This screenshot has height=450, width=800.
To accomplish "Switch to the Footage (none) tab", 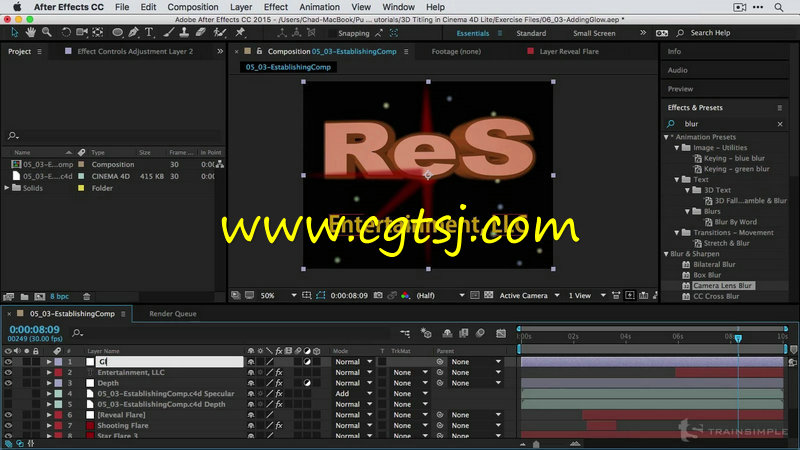I will [456, 52].
